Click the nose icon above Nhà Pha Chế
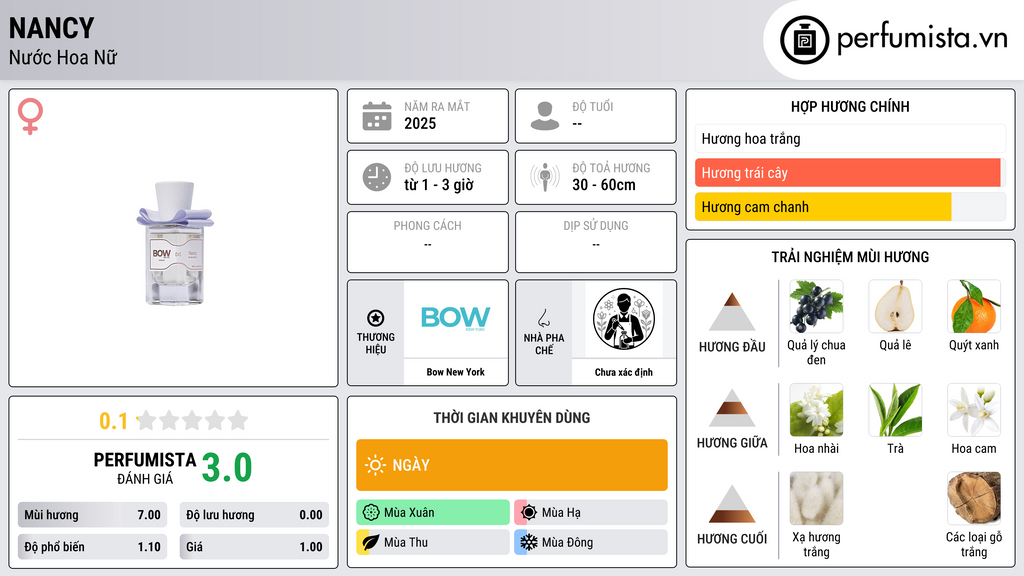 tap(543, 318)
